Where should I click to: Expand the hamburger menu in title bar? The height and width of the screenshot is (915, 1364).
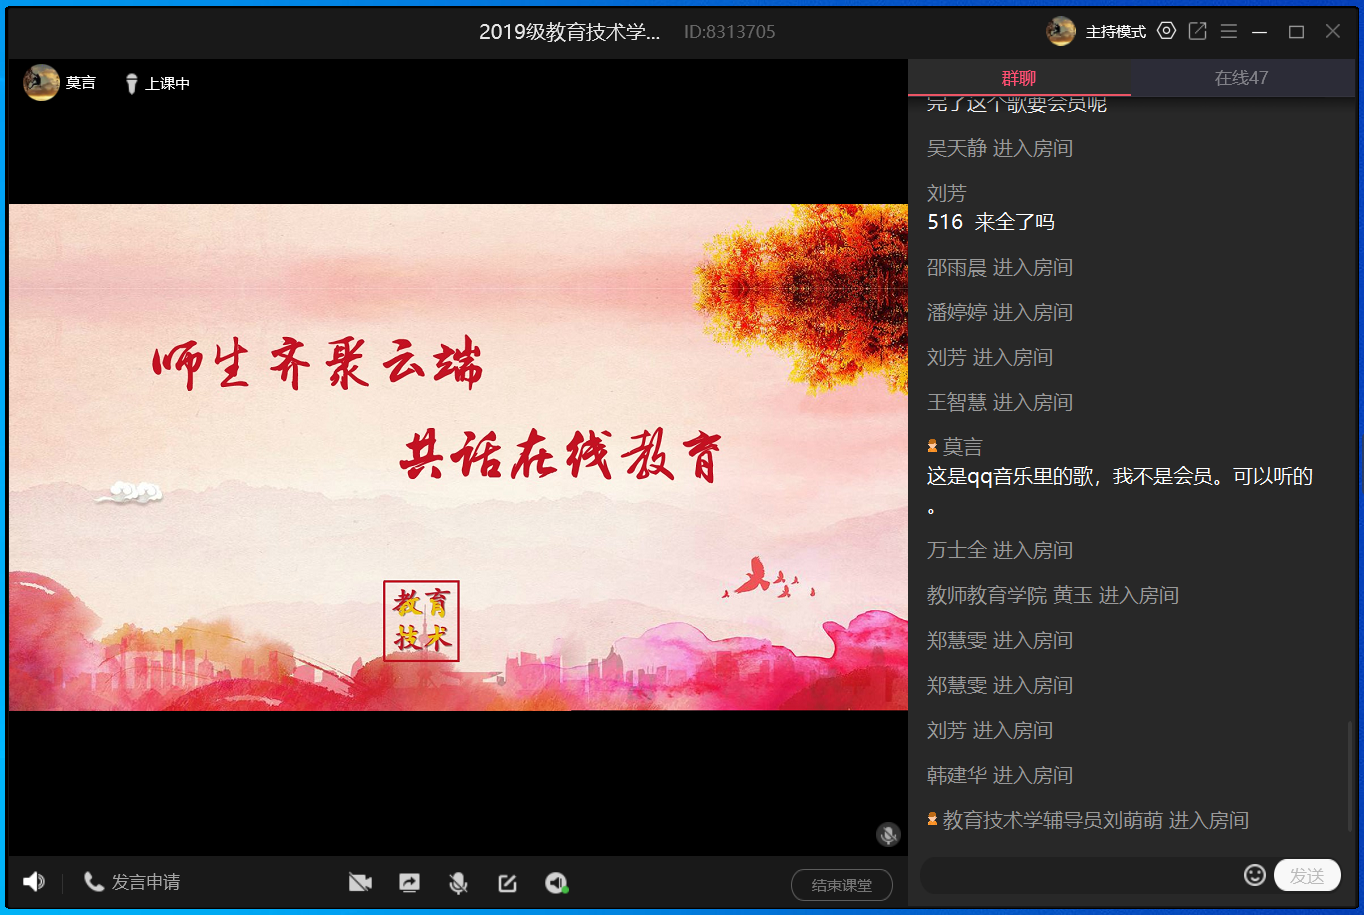(x=1229, y=31)
